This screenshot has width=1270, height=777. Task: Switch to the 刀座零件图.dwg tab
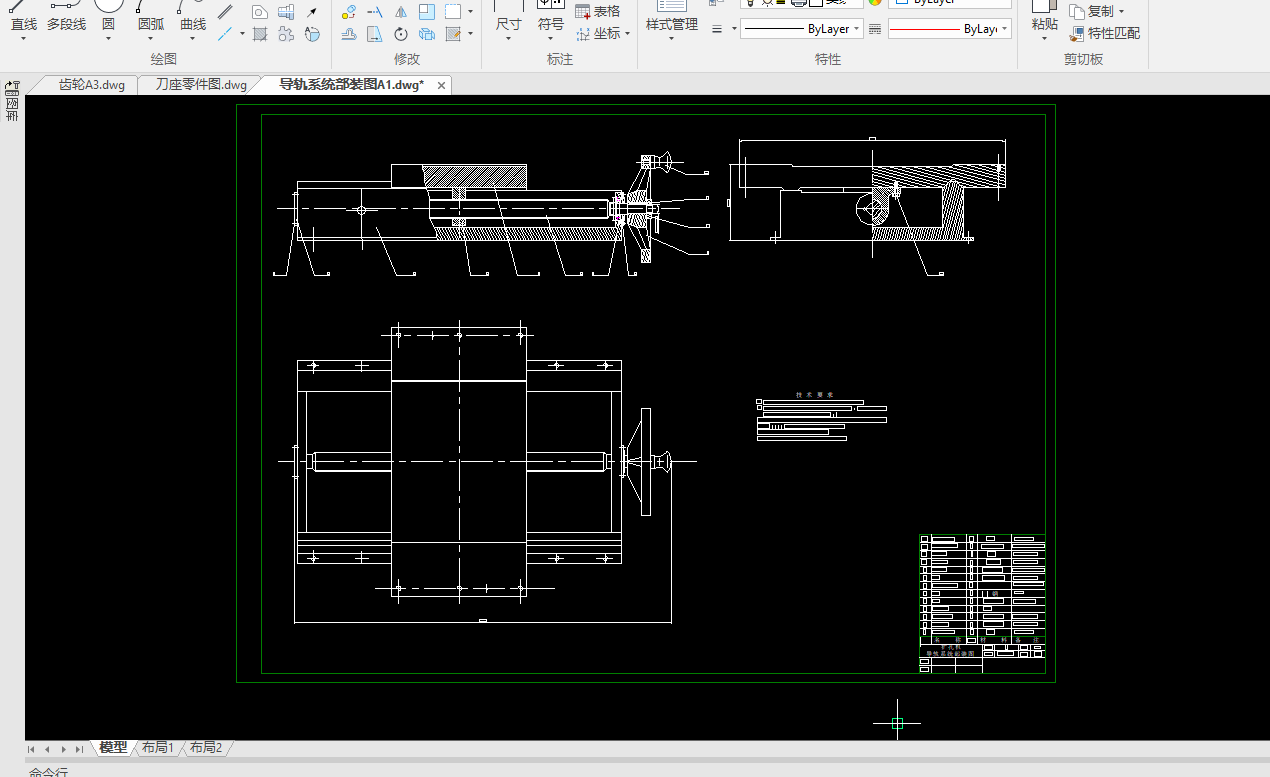click(x=200, y=85)
